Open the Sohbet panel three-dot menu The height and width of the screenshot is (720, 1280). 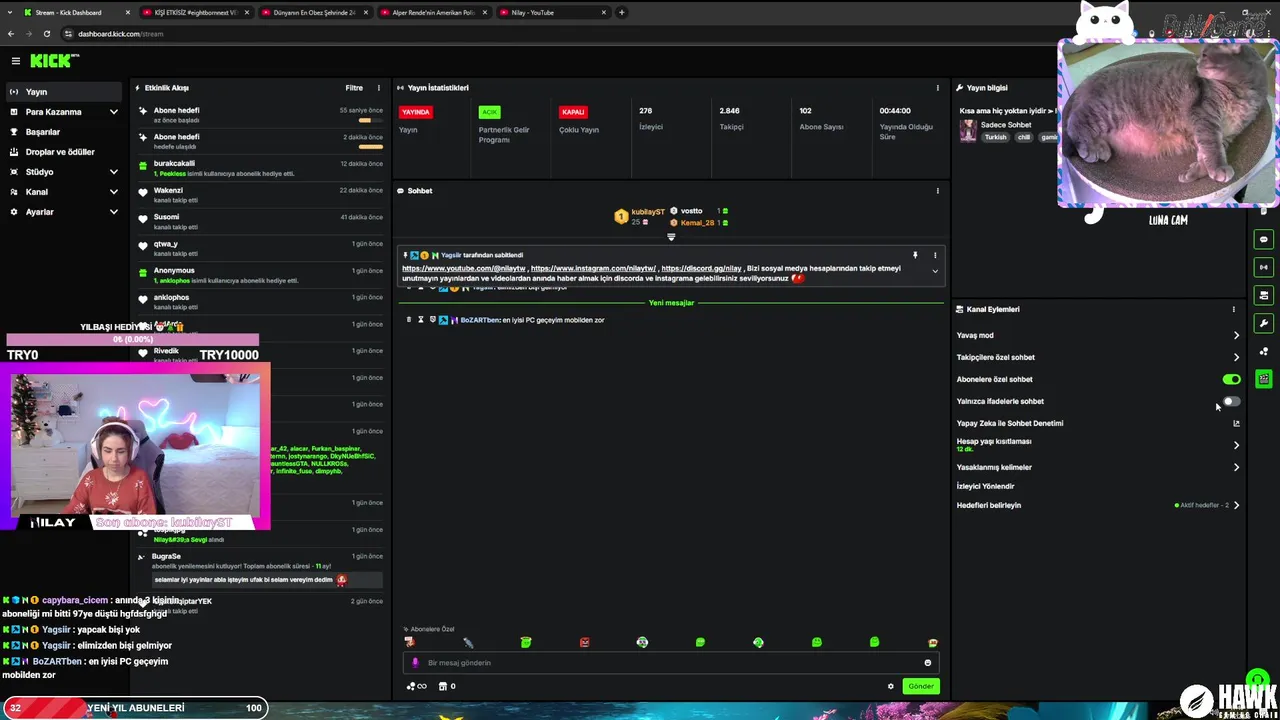click(x=937, y=191)
